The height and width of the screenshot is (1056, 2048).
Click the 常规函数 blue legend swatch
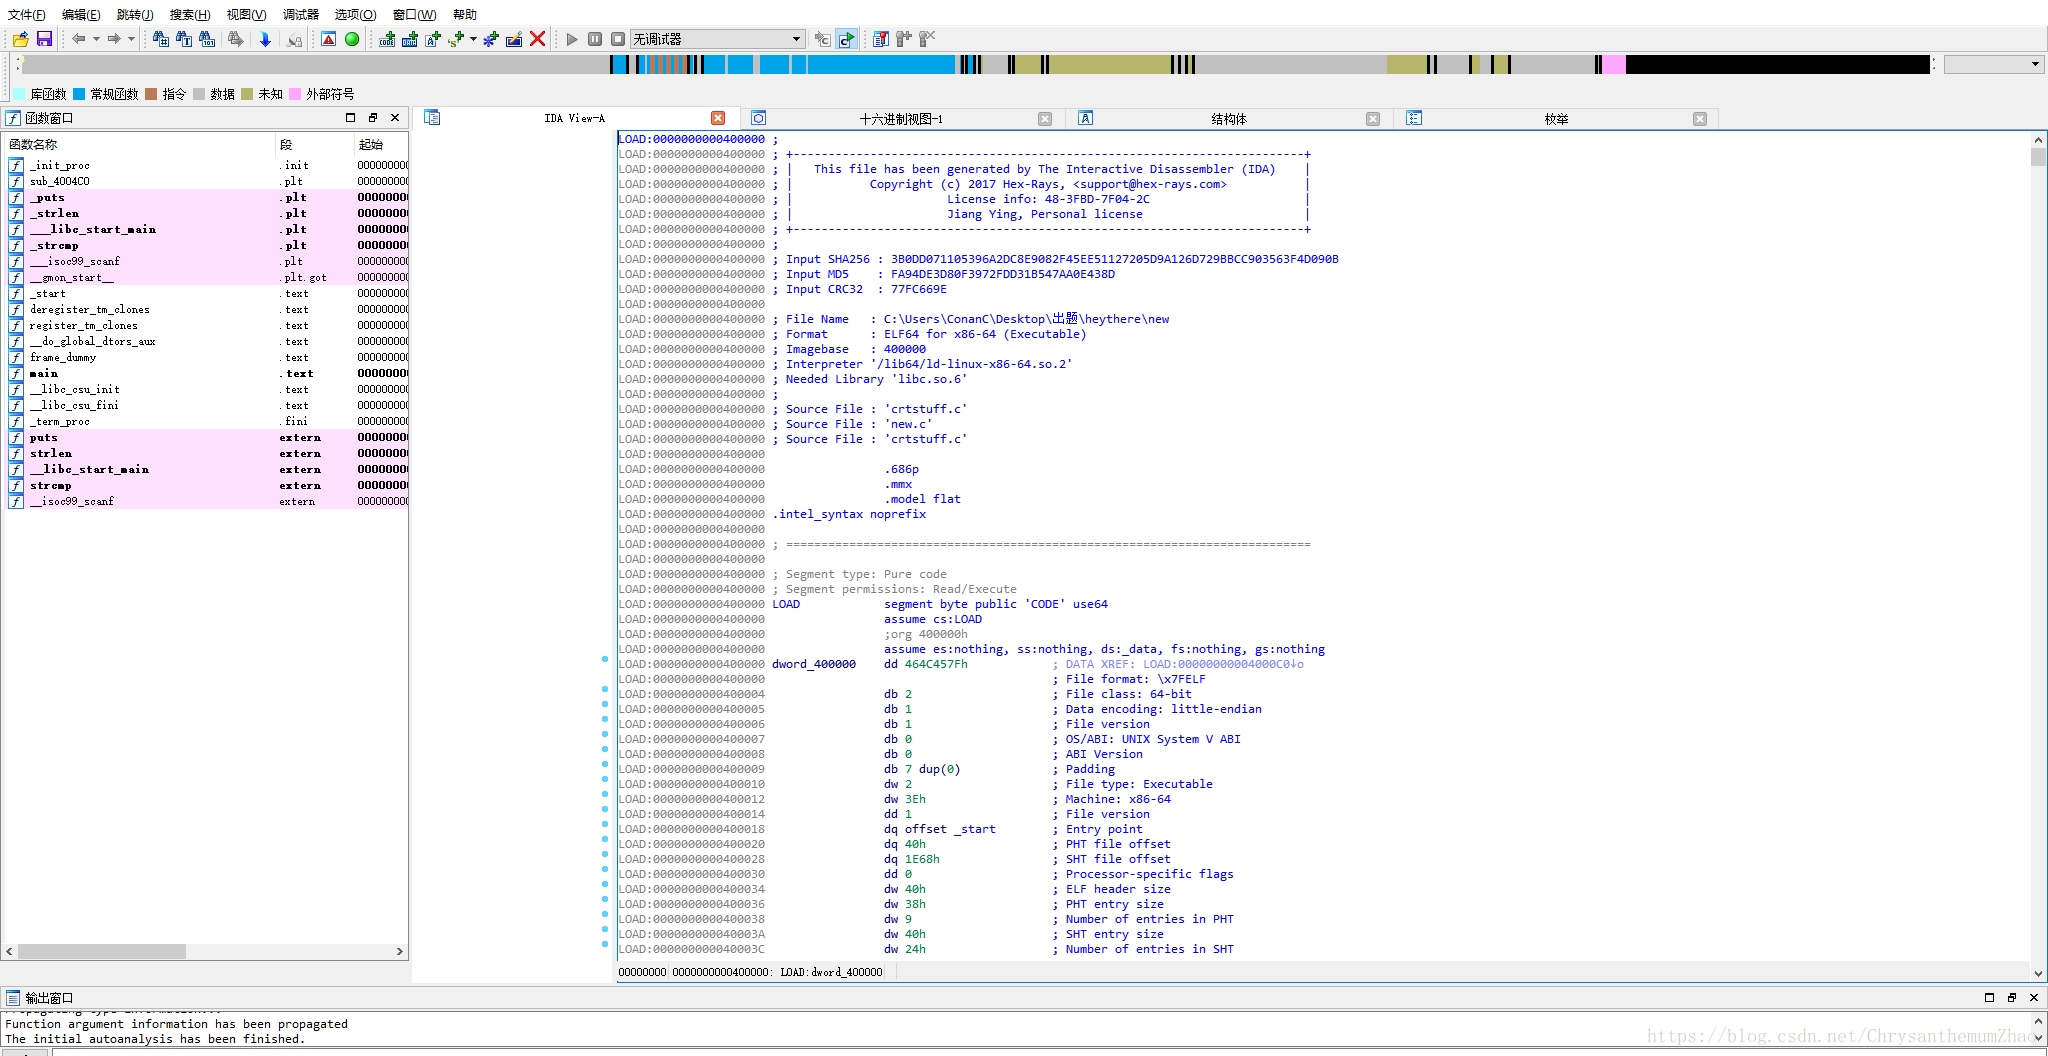(x=79, y=94)
